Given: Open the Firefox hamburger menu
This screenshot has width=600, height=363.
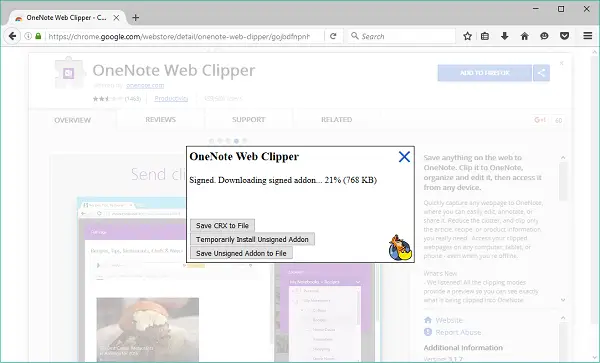Looking at the screenshot, I should click(x=588, y=36).
